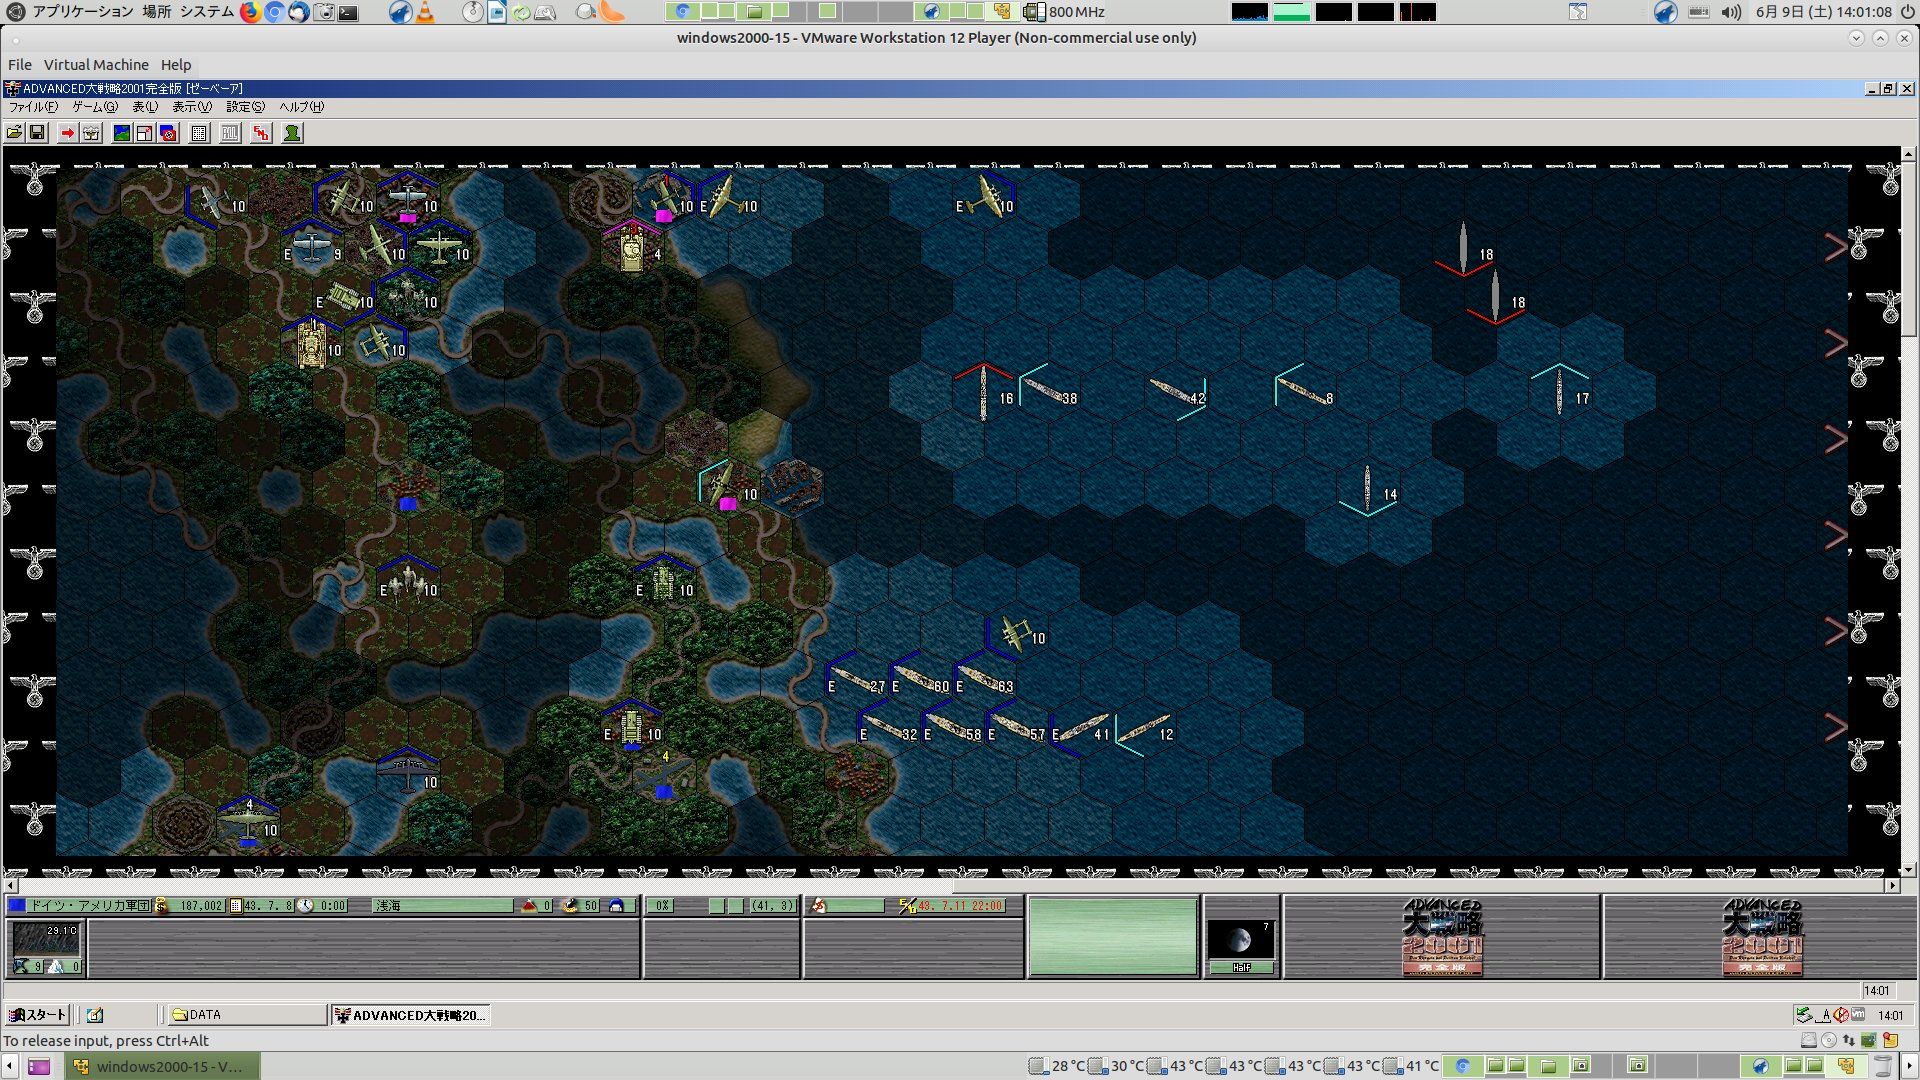
Task: Click the スタート start button
Action: tap(38, 1015)
